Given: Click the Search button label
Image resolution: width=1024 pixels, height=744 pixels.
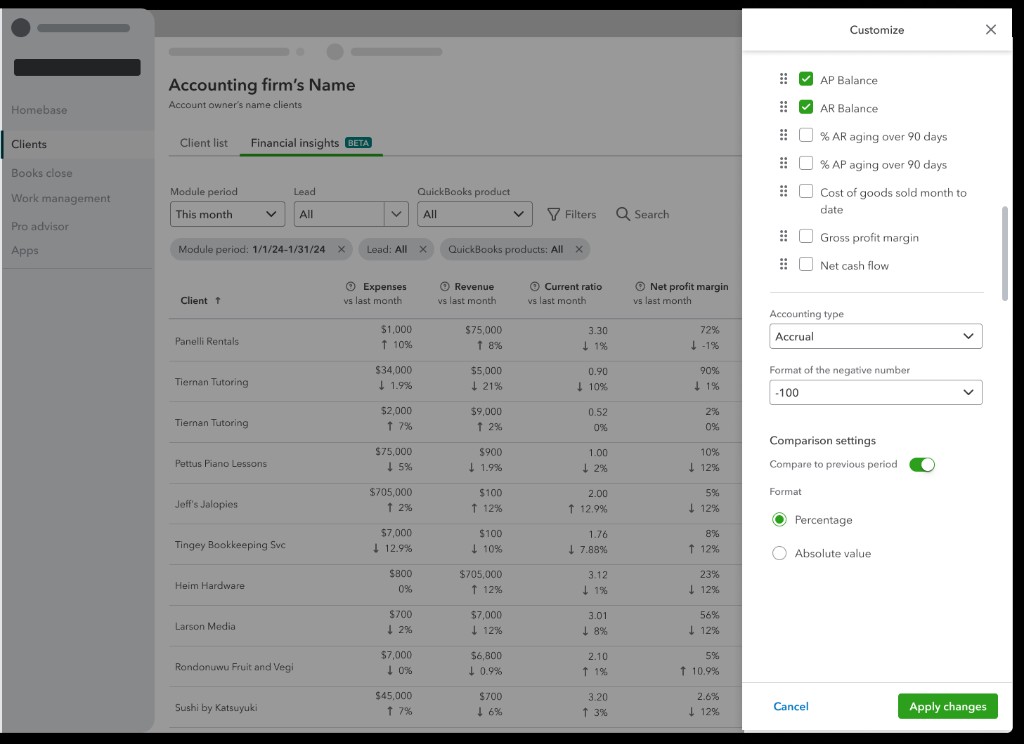Looking at the screenshot, I should pos(652,214).
